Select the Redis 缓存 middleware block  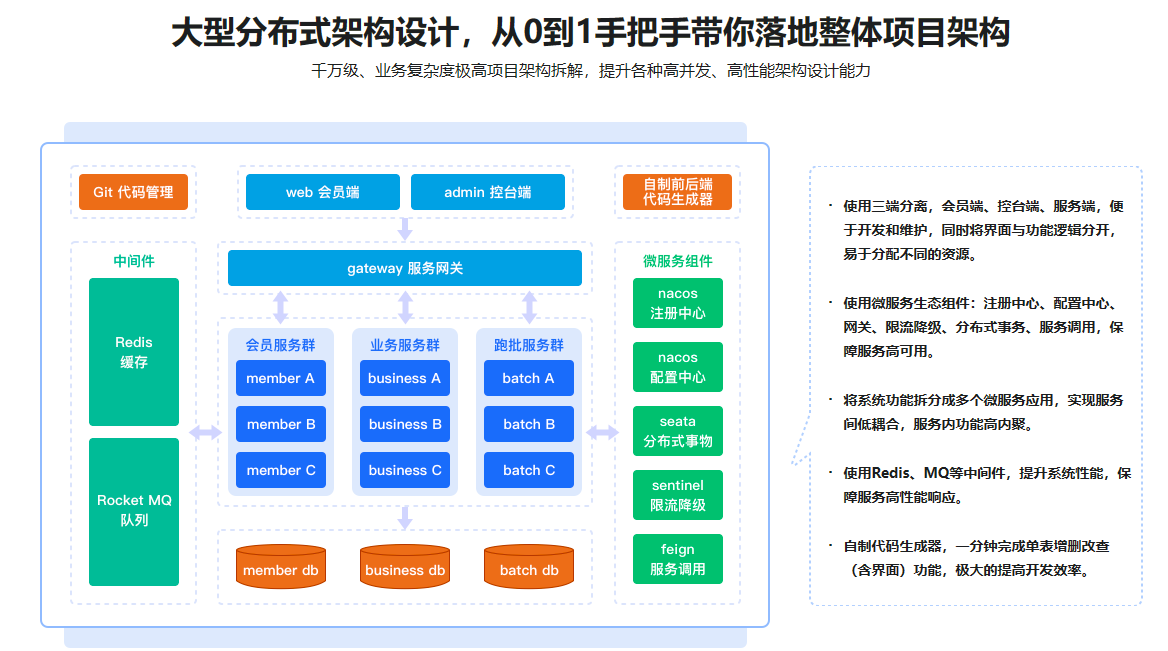(134, 352)
